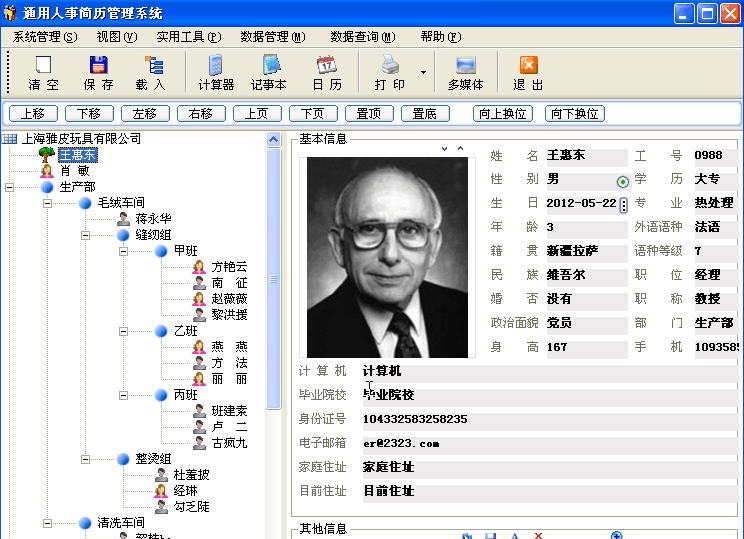
Task: Open the 数据查询(M) menu
Action: point(363,37)
